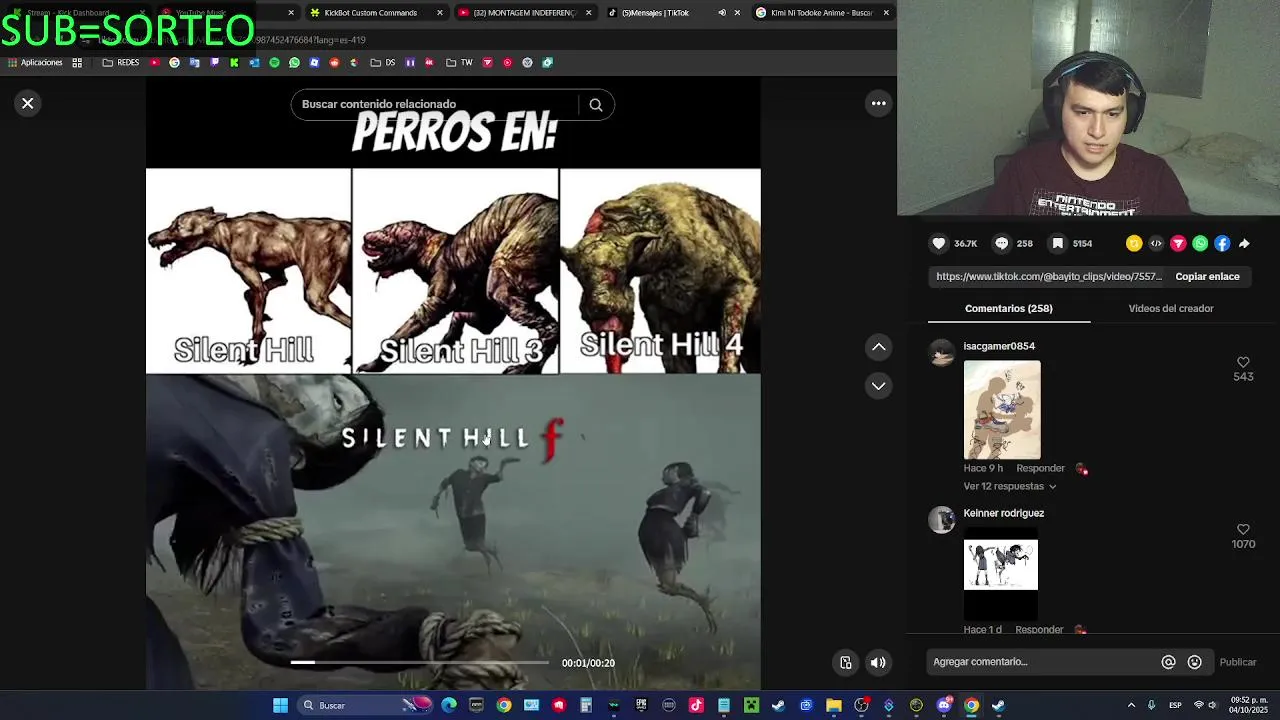Go to next video with down chevron
This screenshot has width=1280, height=720.
tap(878, 386)
